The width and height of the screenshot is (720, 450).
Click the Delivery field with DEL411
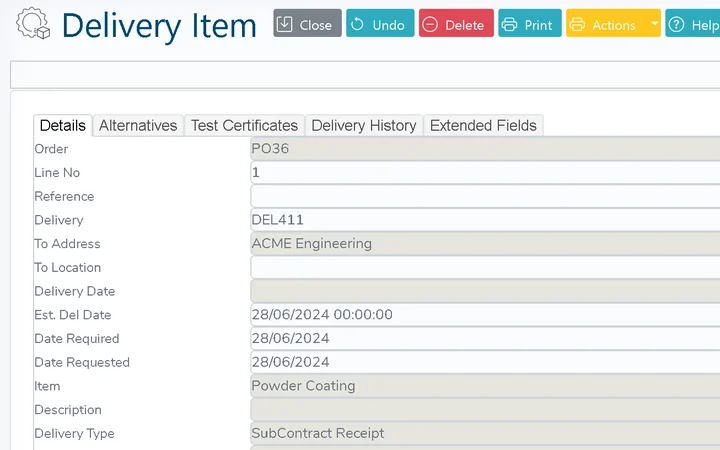coord(485,220)
